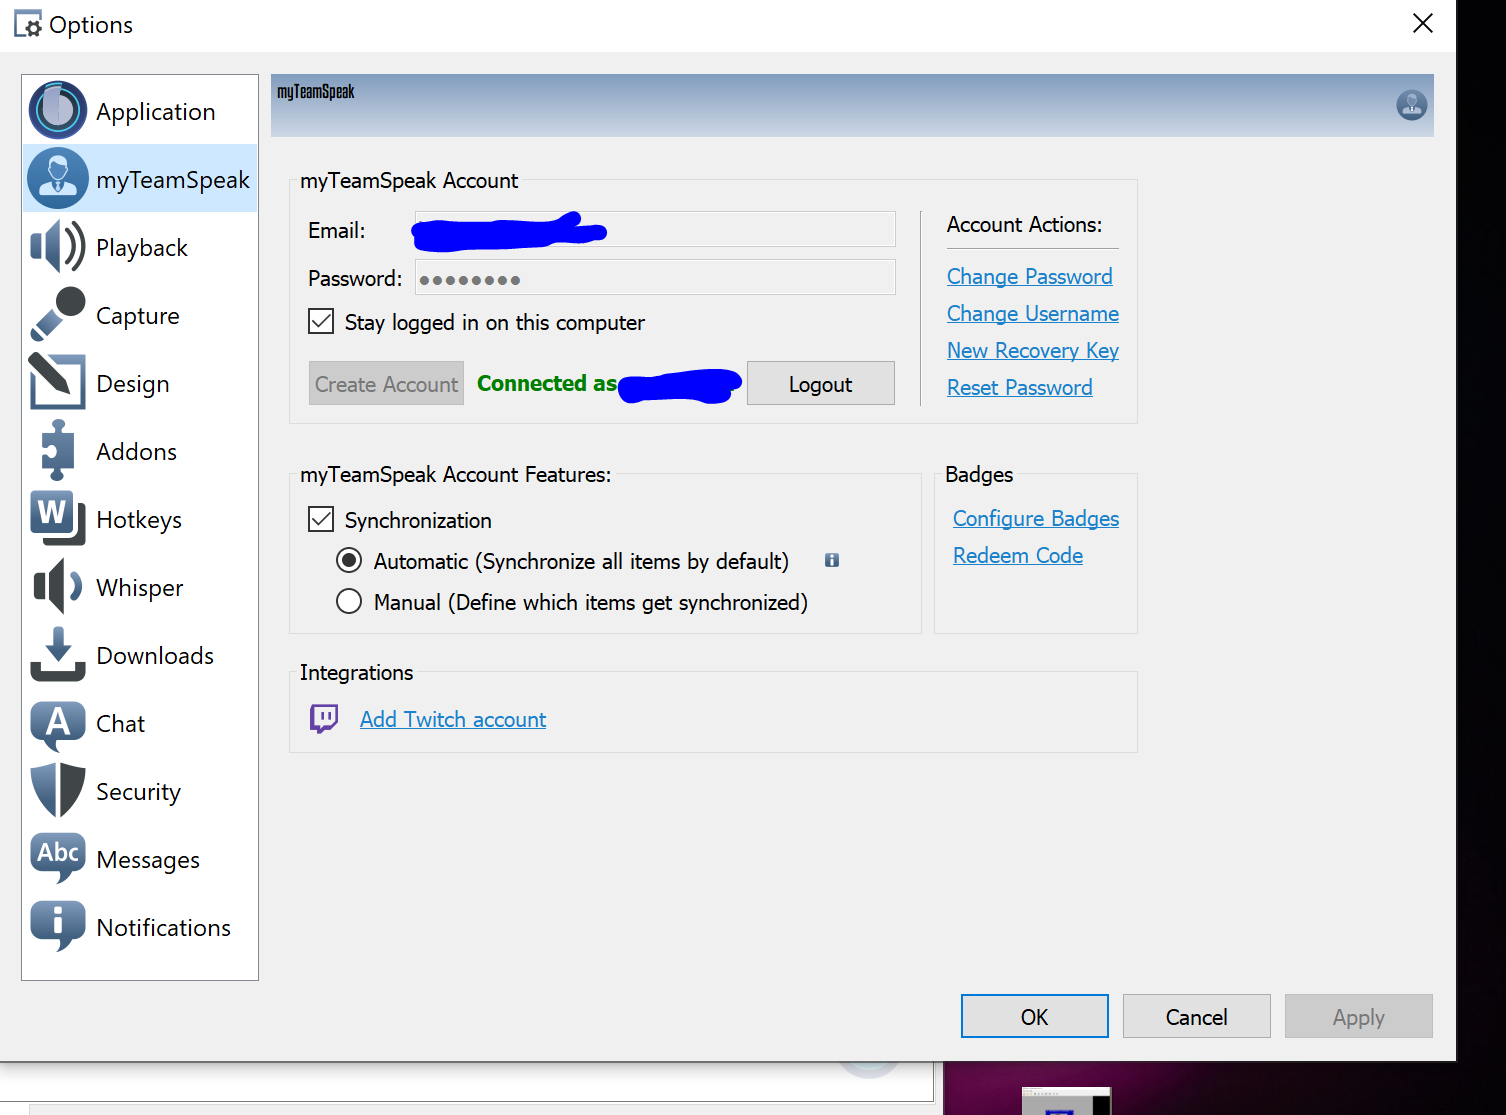1506x1115 pixels.
Task: Click the desktop thumbnail behind the dialog
Action: tap(1066, 1101)
